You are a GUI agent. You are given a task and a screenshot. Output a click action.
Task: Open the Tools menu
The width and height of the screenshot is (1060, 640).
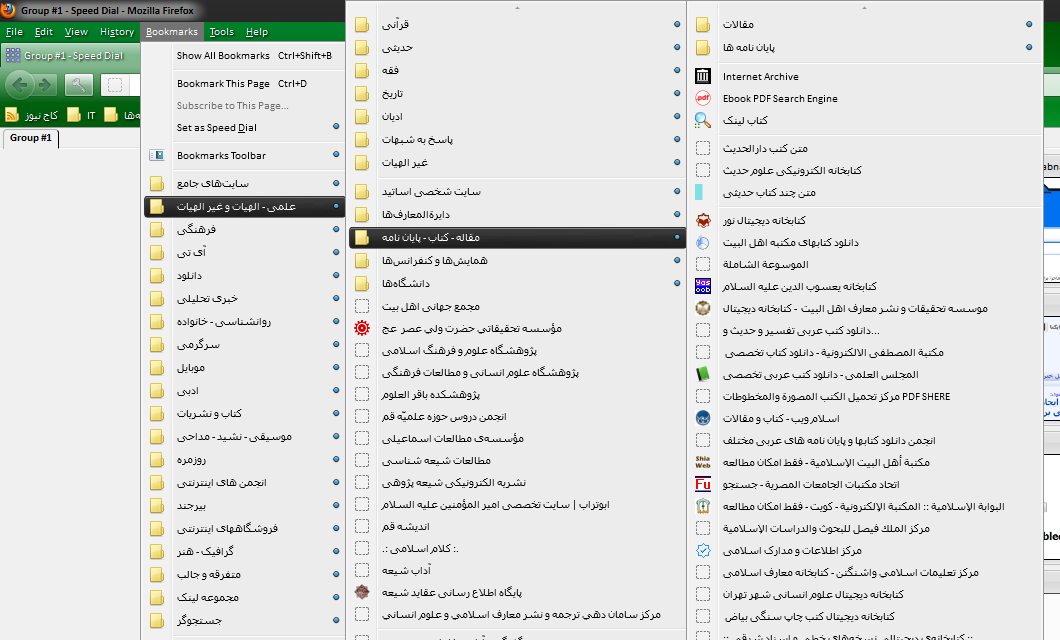click(221, 32)
